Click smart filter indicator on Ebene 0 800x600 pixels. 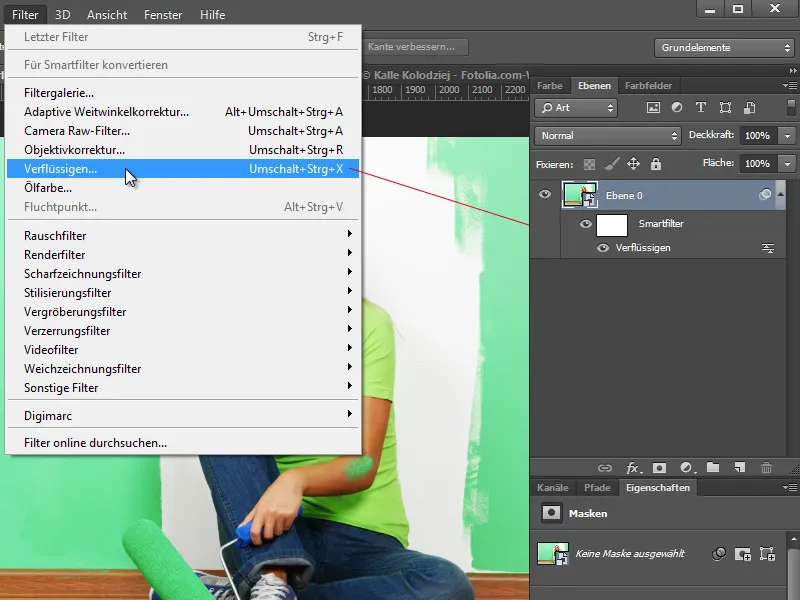pos(765,194)
